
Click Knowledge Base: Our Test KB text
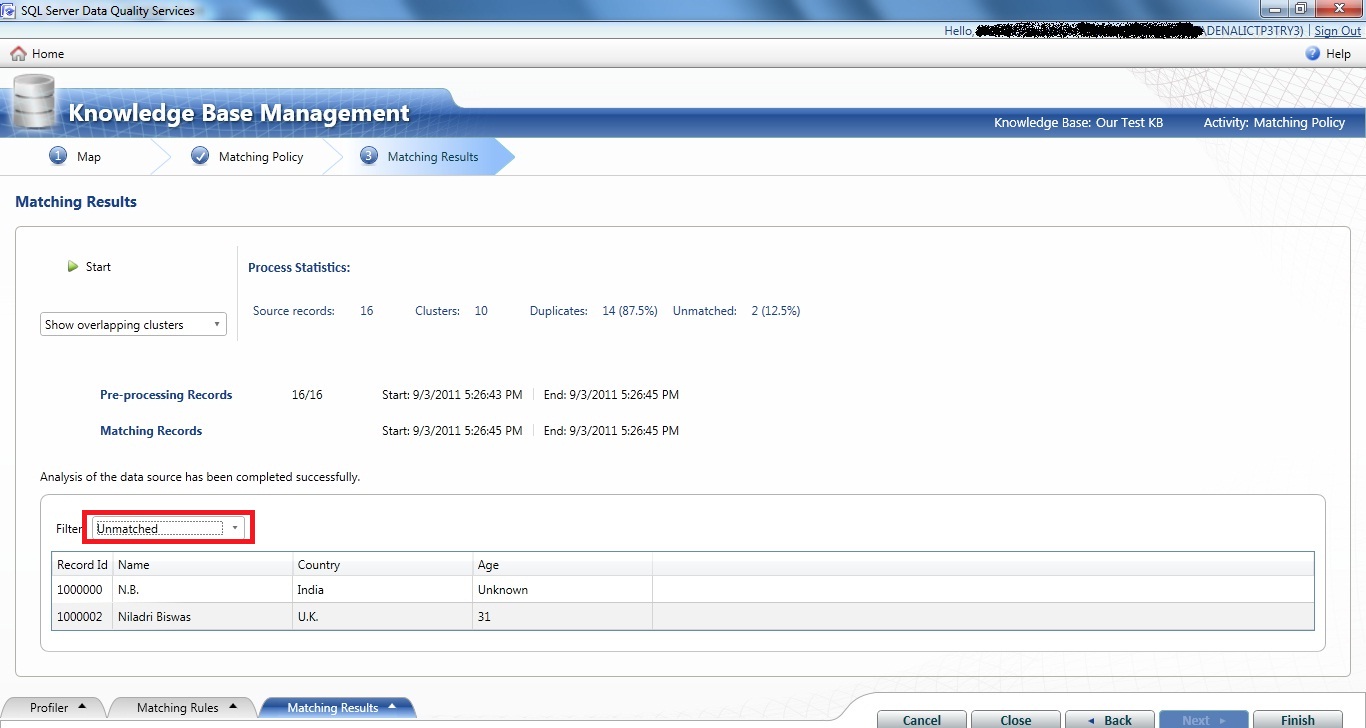1079,123
